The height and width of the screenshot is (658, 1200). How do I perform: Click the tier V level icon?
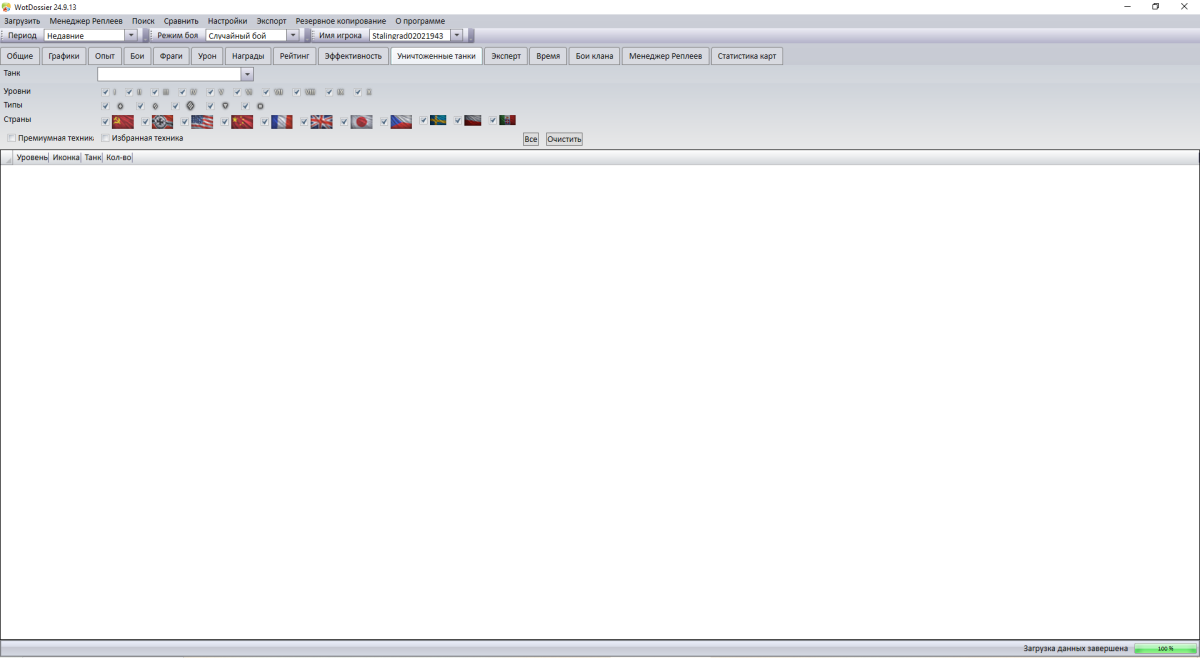point(221,92)
